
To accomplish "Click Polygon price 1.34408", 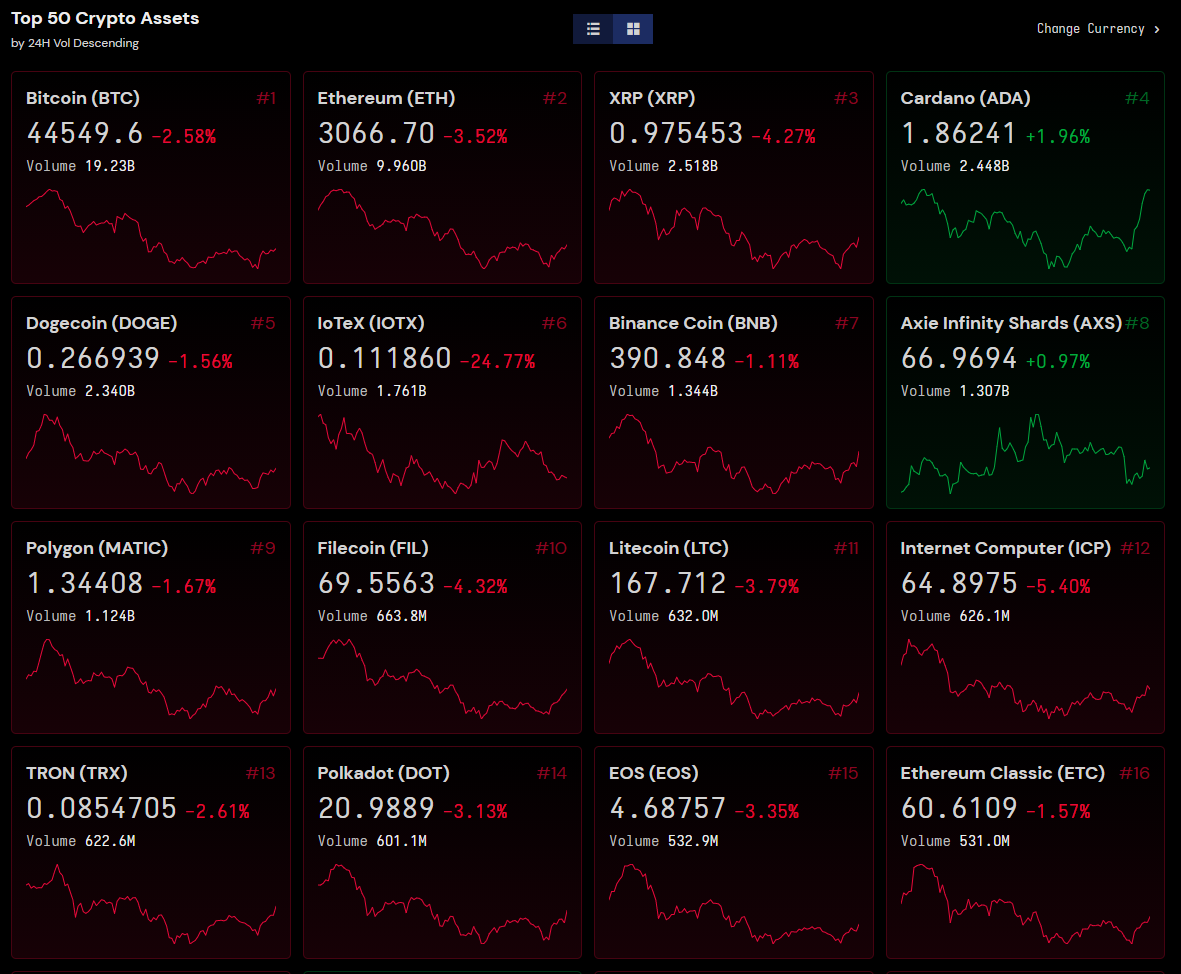I will pyautogui.click(x=84, y=583).
